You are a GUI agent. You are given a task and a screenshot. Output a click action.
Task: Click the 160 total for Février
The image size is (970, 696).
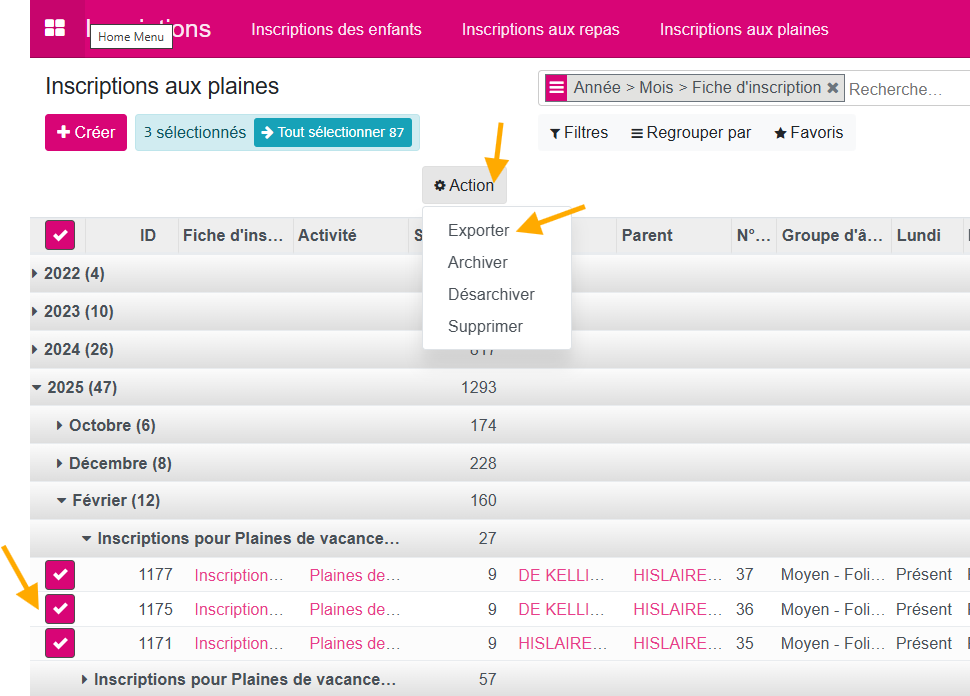click(483, 500)
